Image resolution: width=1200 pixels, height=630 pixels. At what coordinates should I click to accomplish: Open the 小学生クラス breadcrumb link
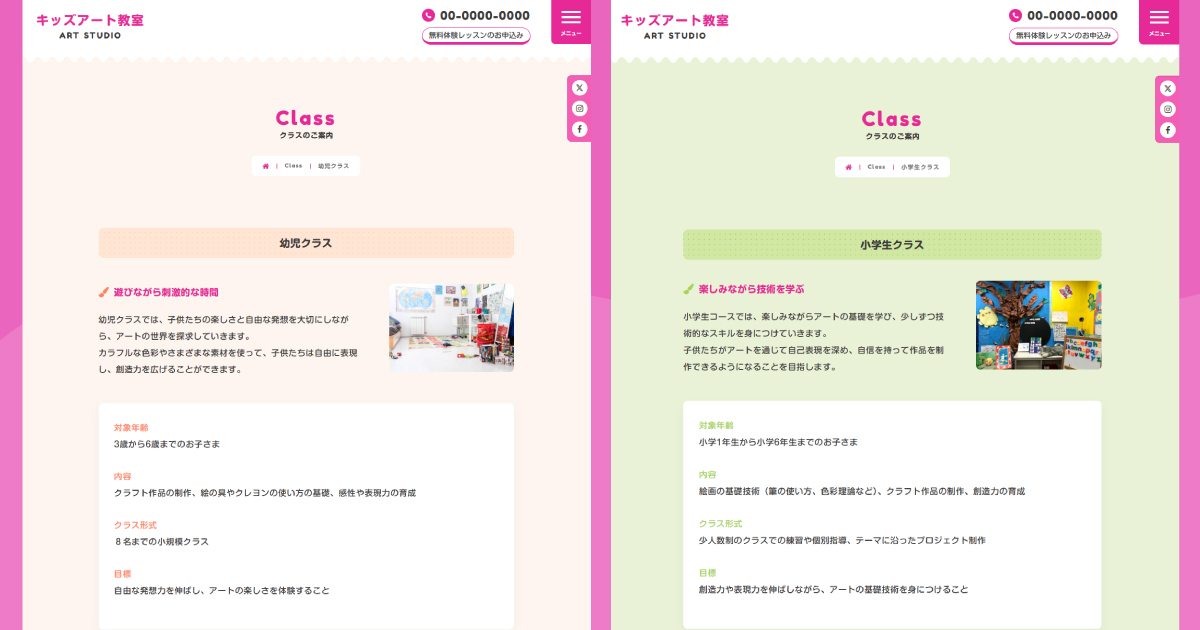tap(921, 167)
